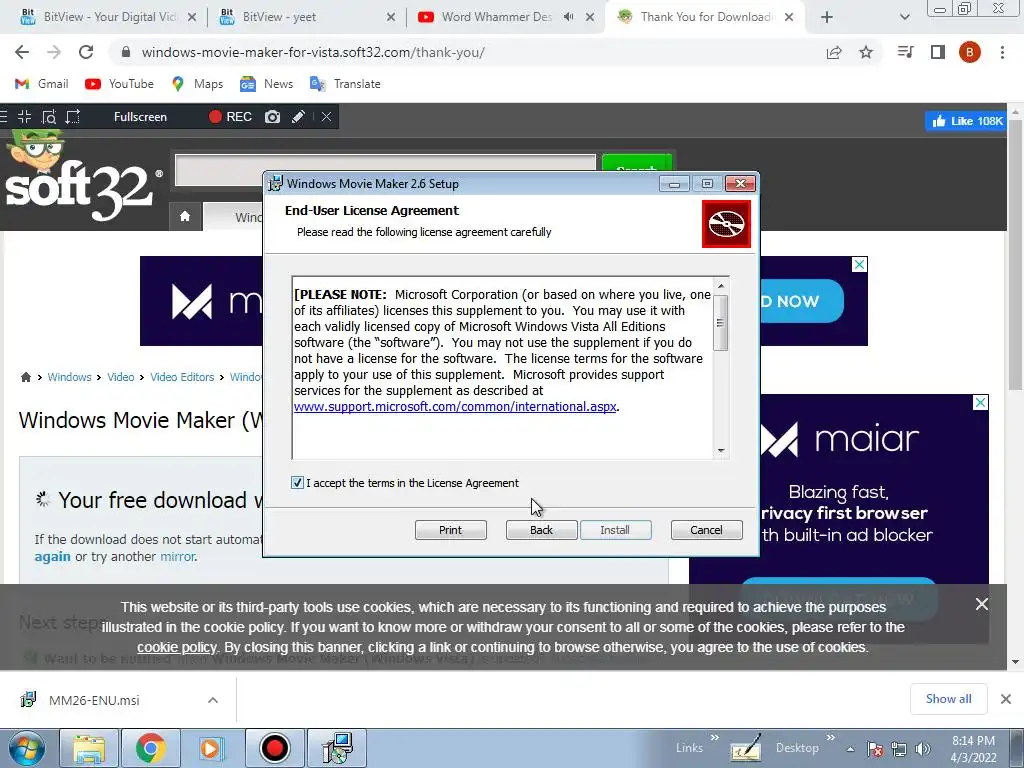The image size is (1024, 768).
Task: Open Translate bookmark
Action: click(345, 84)
